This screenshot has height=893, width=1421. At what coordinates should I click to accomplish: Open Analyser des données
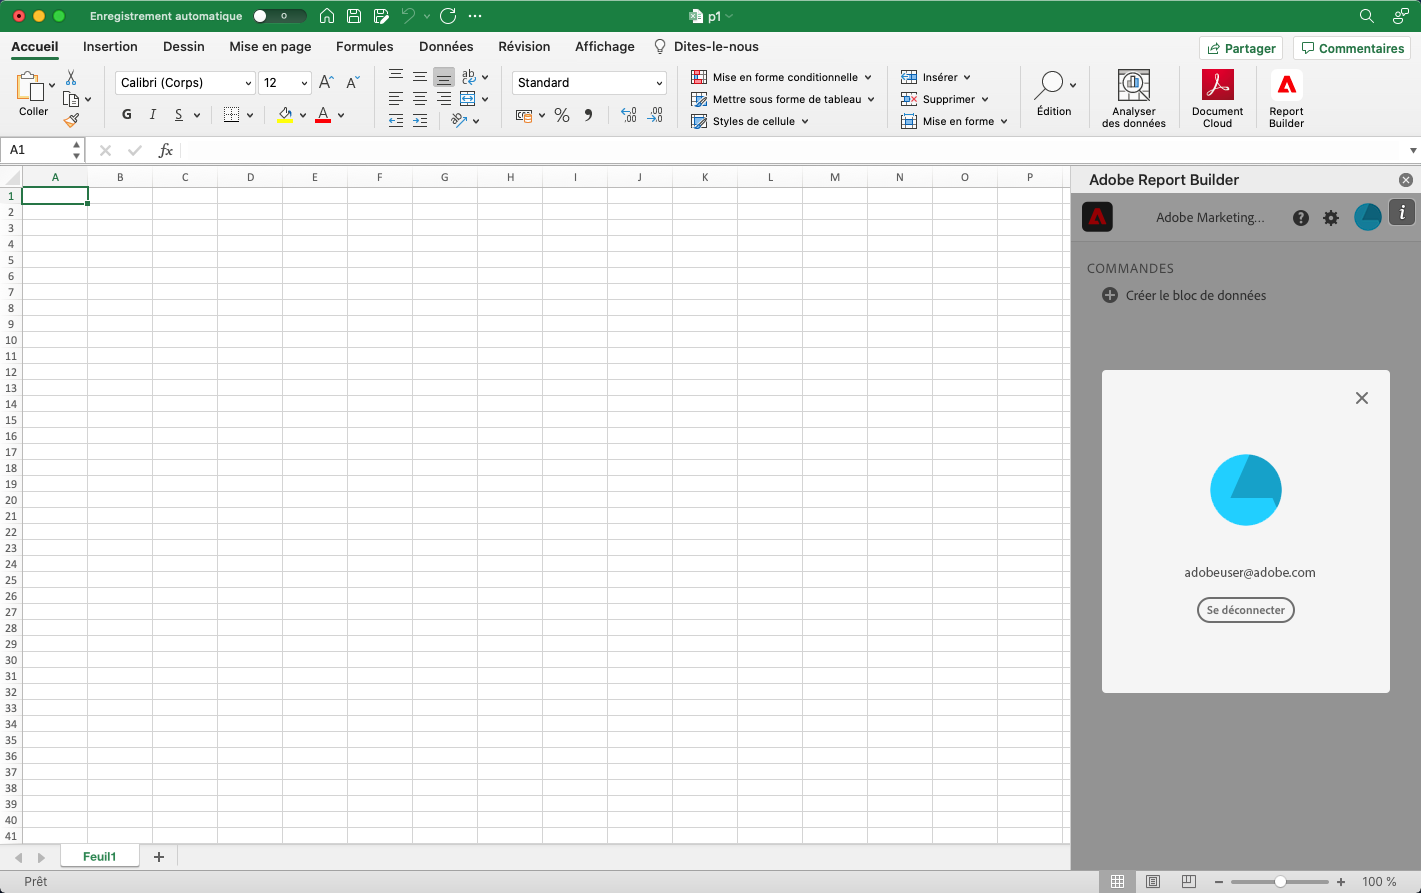point(1133,98)
